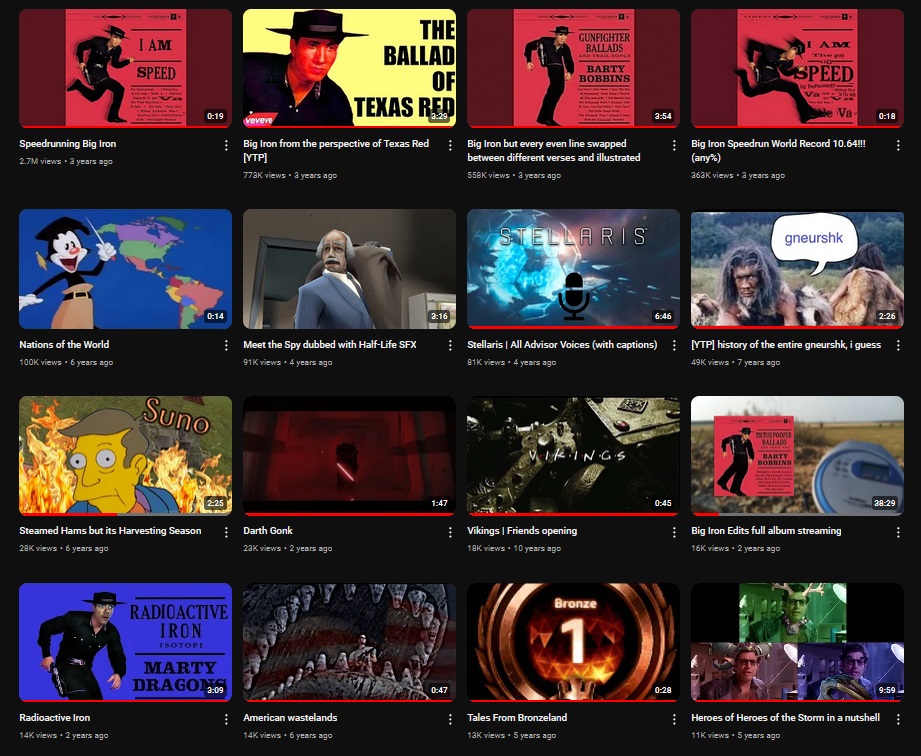Viewport: 921px width, 756px height.
Task: Open options menu for Texas Red YTP video
Action: pyautogui.click(x=450, y=145)
